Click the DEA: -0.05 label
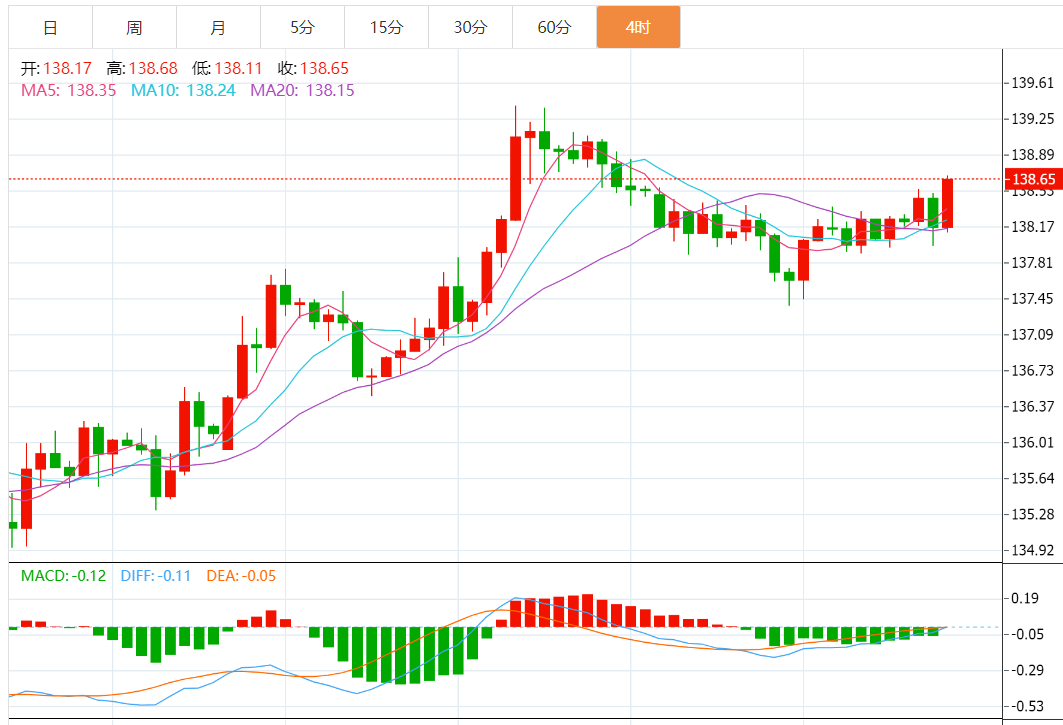 (x=241, y=576)
